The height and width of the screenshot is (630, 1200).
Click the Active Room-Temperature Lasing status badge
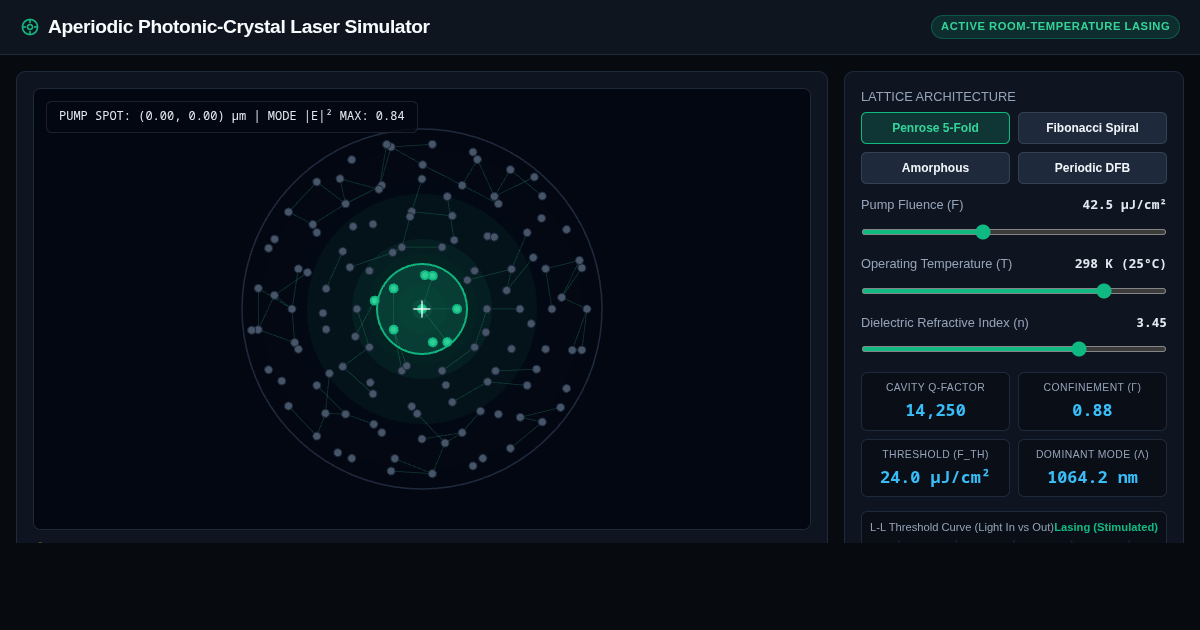tap(1055, 27)
